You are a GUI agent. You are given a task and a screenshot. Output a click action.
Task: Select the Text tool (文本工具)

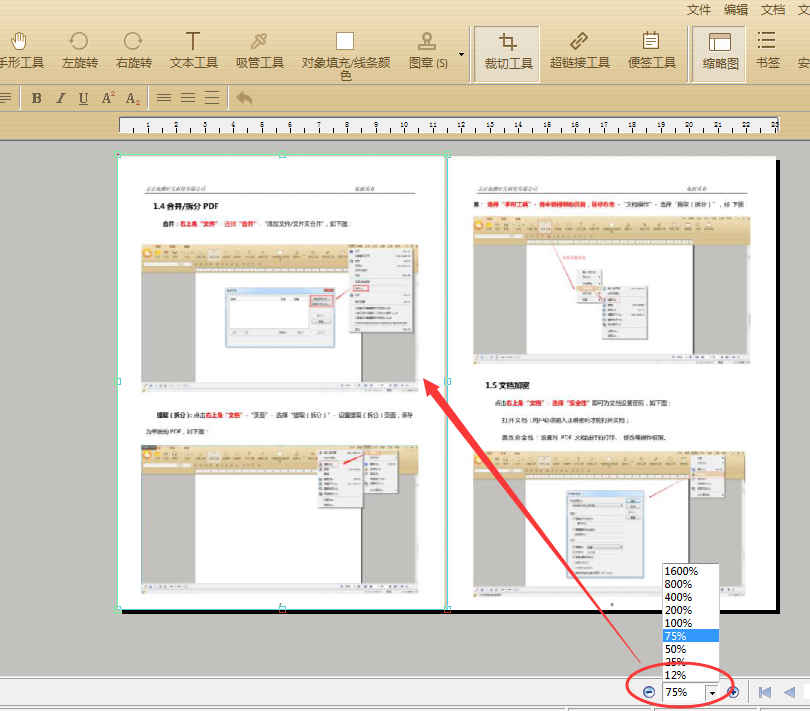(194, 51)
